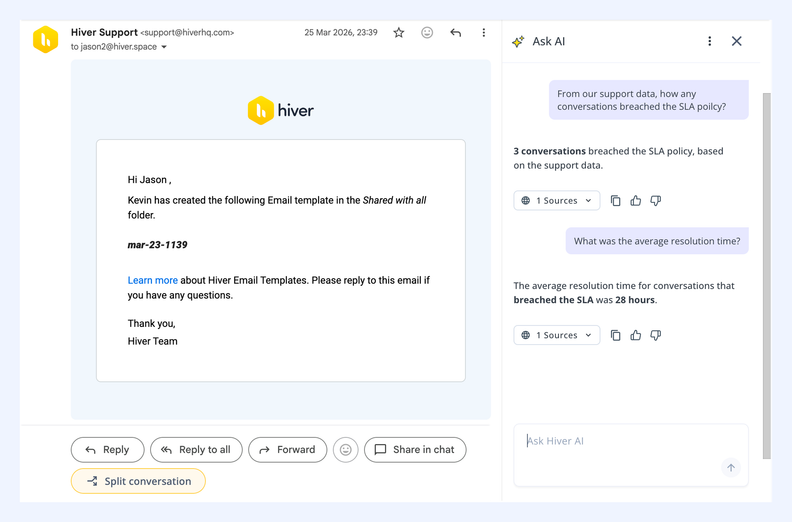
Task: Thumbs down the '3 conversations' answer
Action: (x=656, y=201)
